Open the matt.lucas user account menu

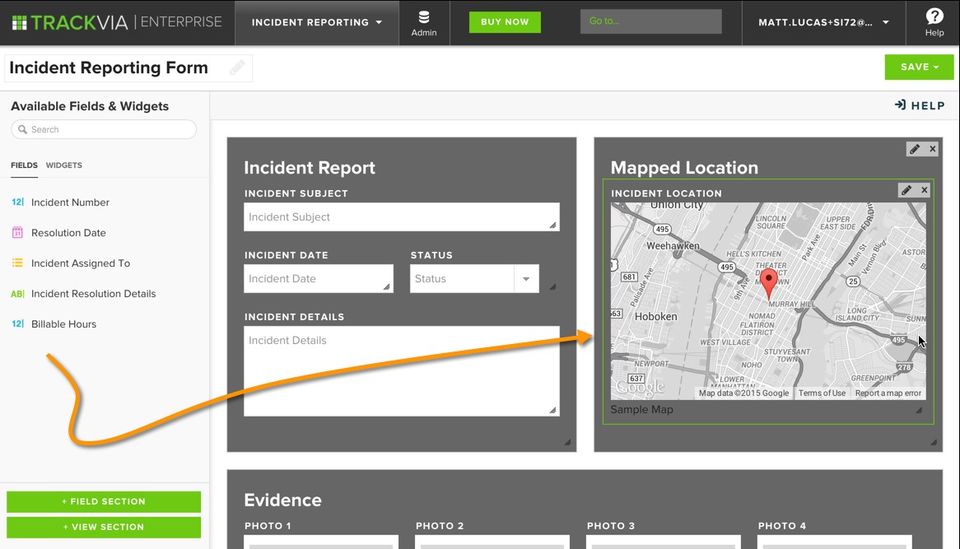pyautogui.click(x=823, y=22)
